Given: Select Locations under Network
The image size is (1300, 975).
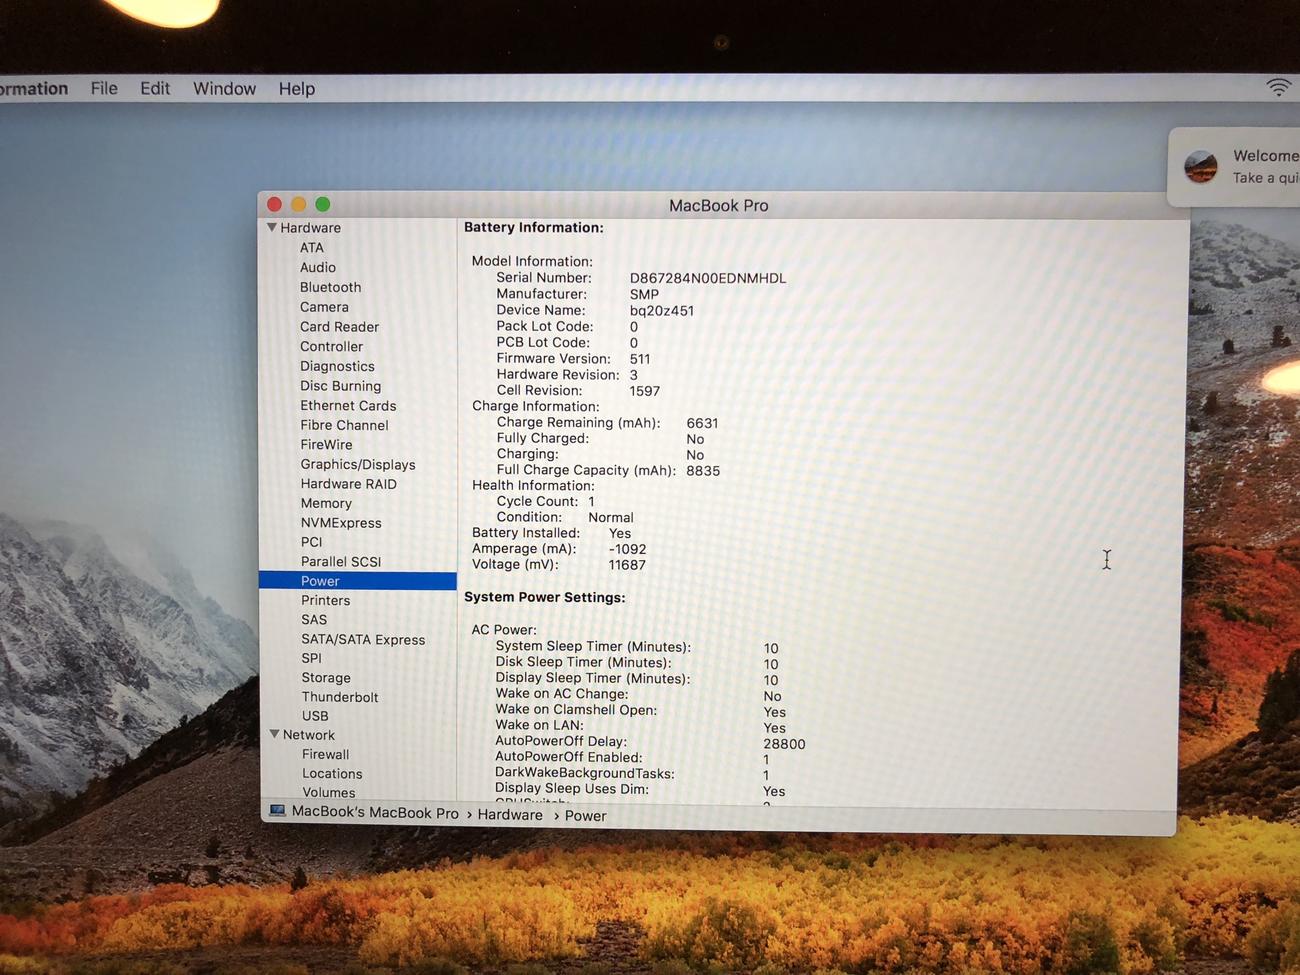Looking at the screenshot, I should [x=332, y=774].
